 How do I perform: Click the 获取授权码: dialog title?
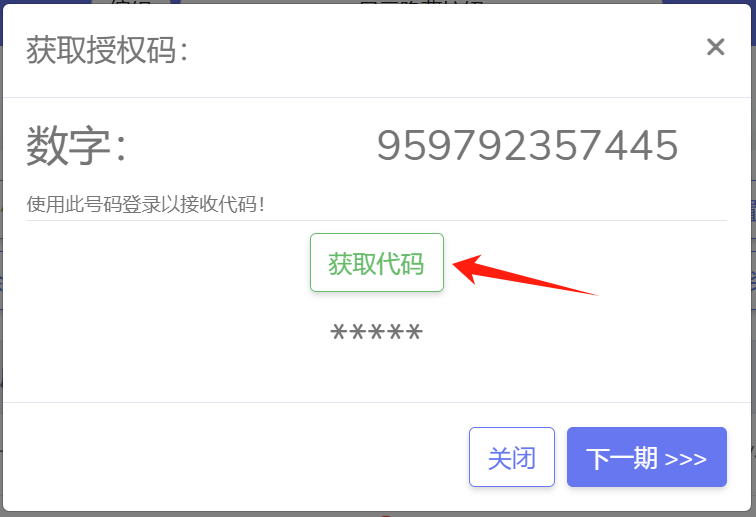[x=107, y=50]
